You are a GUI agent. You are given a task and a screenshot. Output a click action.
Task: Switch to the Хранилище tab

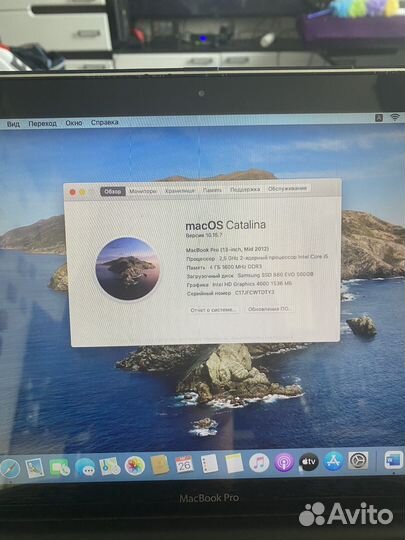[180, 190]
